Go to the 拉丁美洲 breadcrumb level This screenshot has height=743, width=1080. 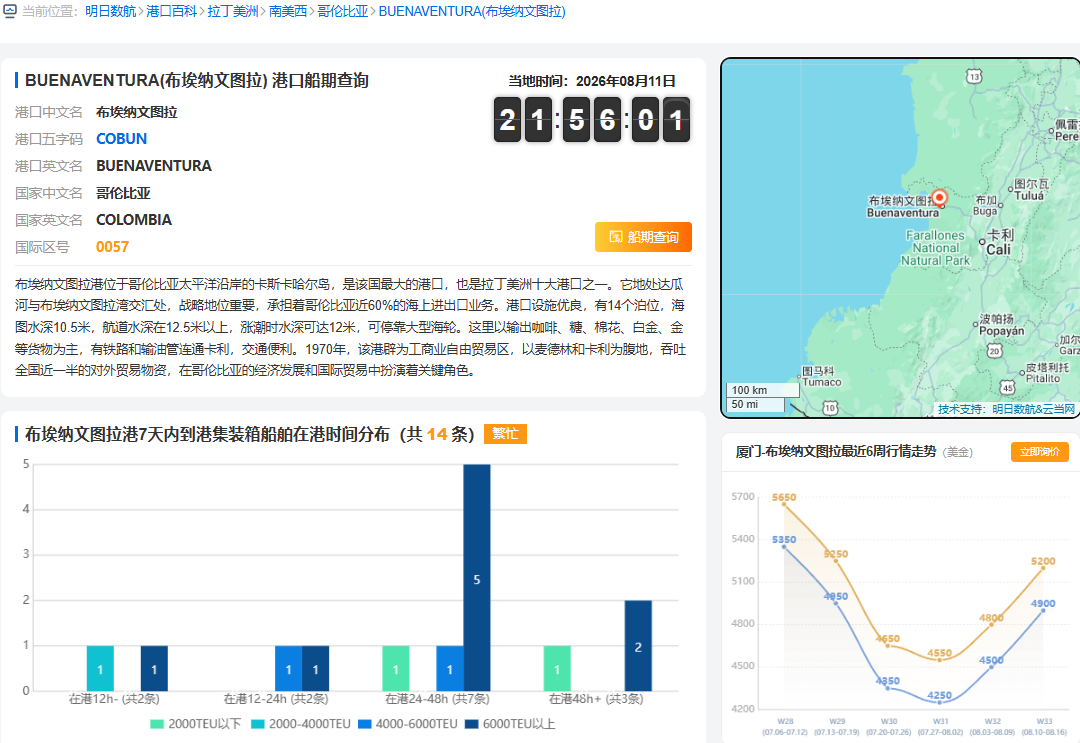233,12
